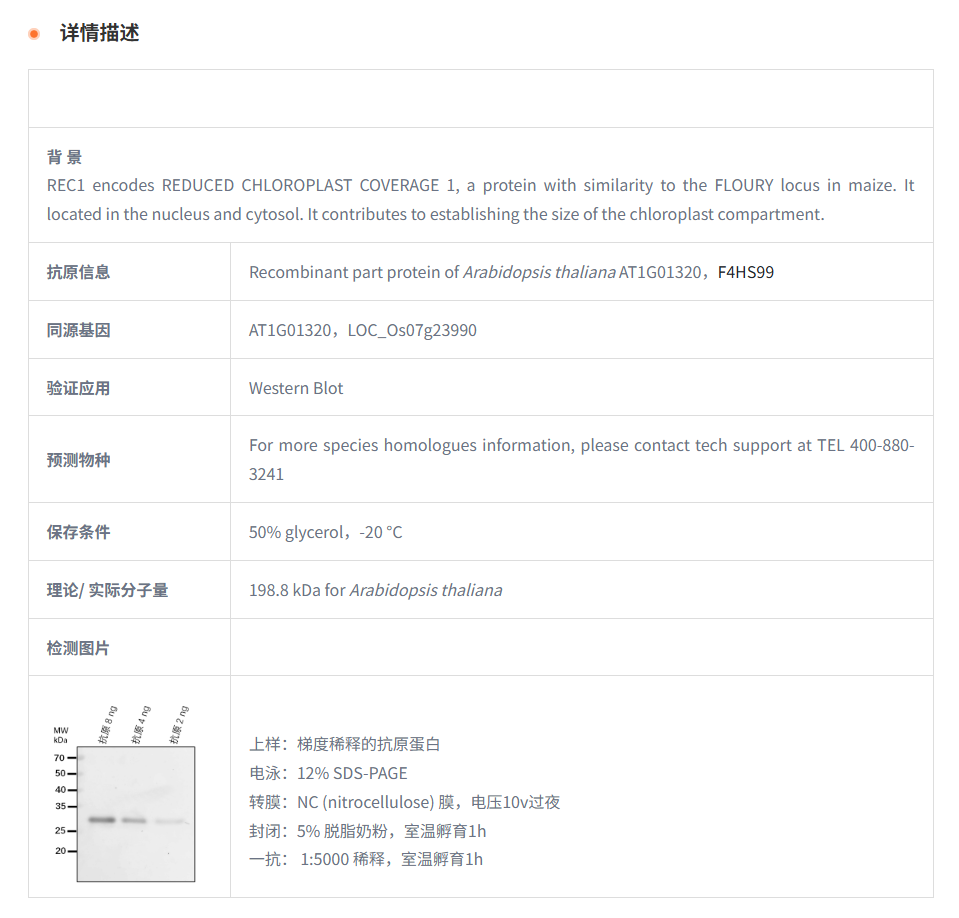Image resolution: width=959 pixels, height=918 pixels.
Task: Click the 70 kDa marker label
Action: coord(59,758)
